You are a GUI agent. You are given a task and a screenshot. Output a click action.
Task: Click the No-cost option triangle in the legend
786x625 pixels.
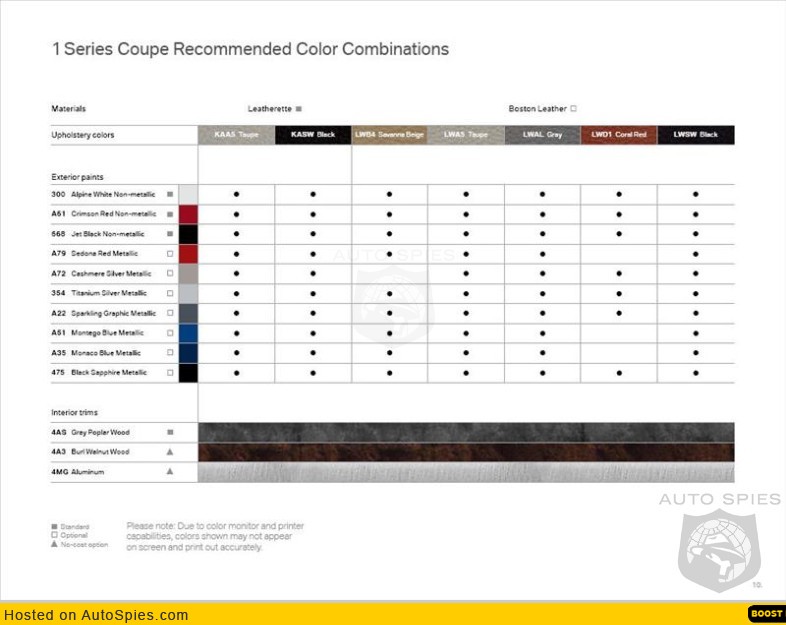tap(54, 545)
